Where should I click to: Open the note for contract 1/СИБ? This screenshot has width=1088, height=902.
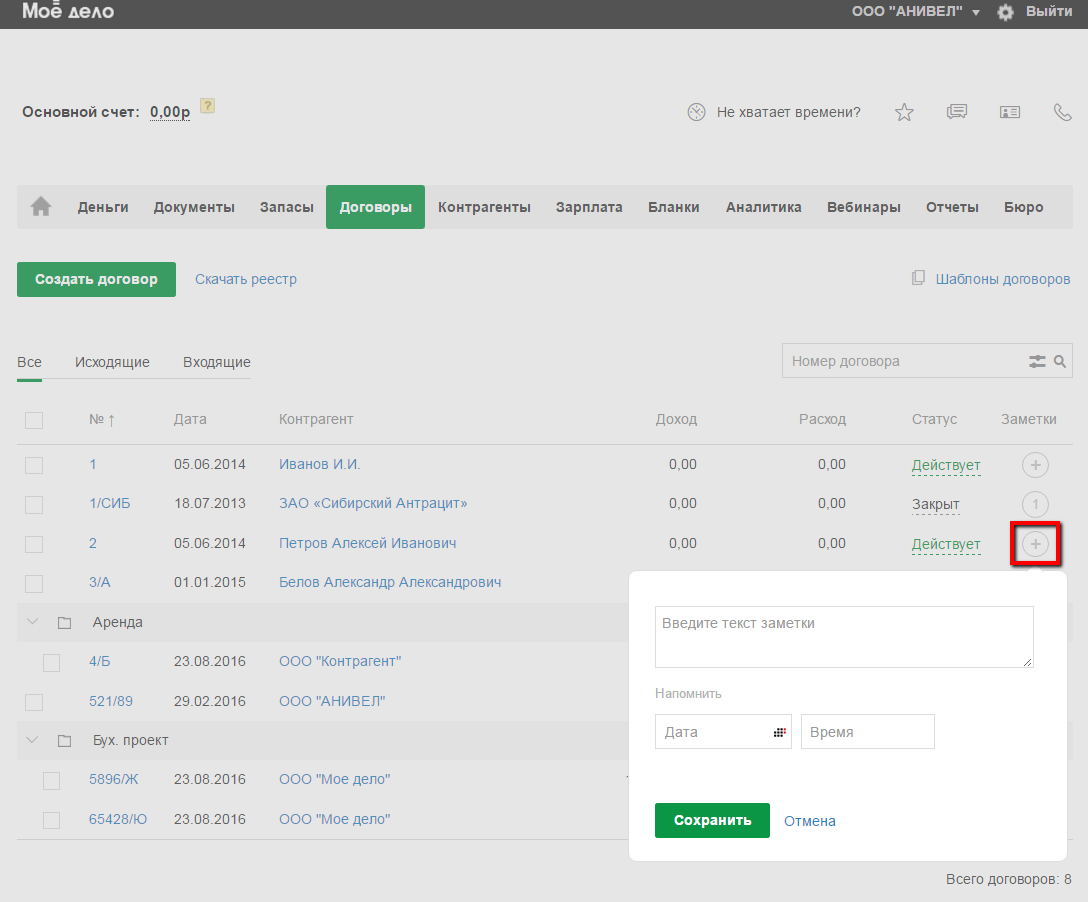[1036, 504]
